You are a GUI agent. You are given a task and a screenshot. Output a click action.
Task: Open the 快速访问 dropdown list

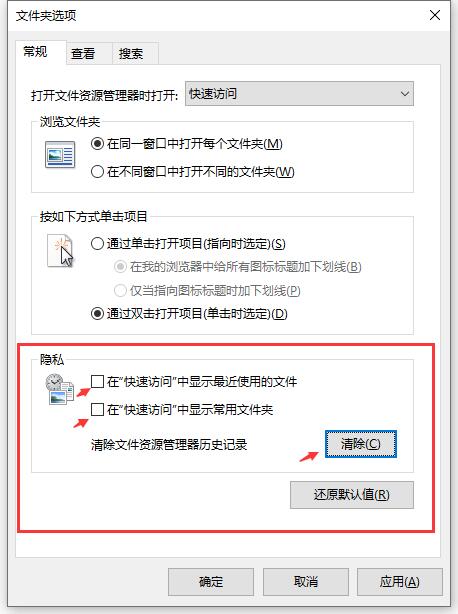click(x=299, y=94)
